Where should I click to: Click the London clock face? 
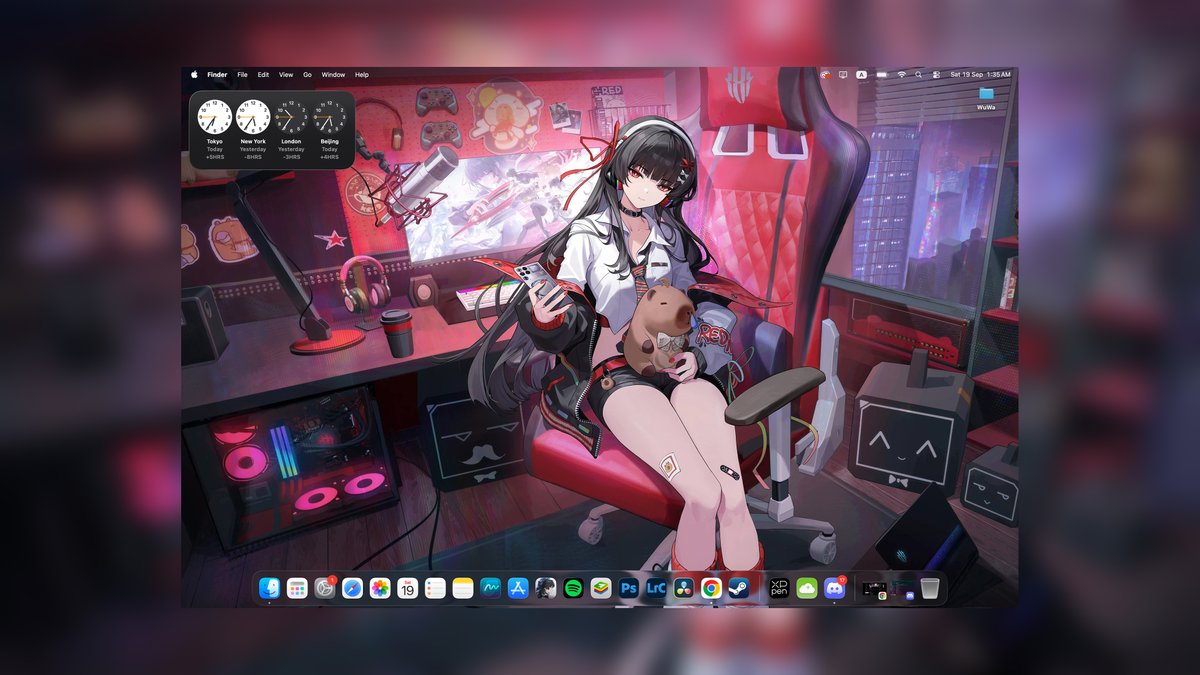pyautogui.click(x=291, y=117)
